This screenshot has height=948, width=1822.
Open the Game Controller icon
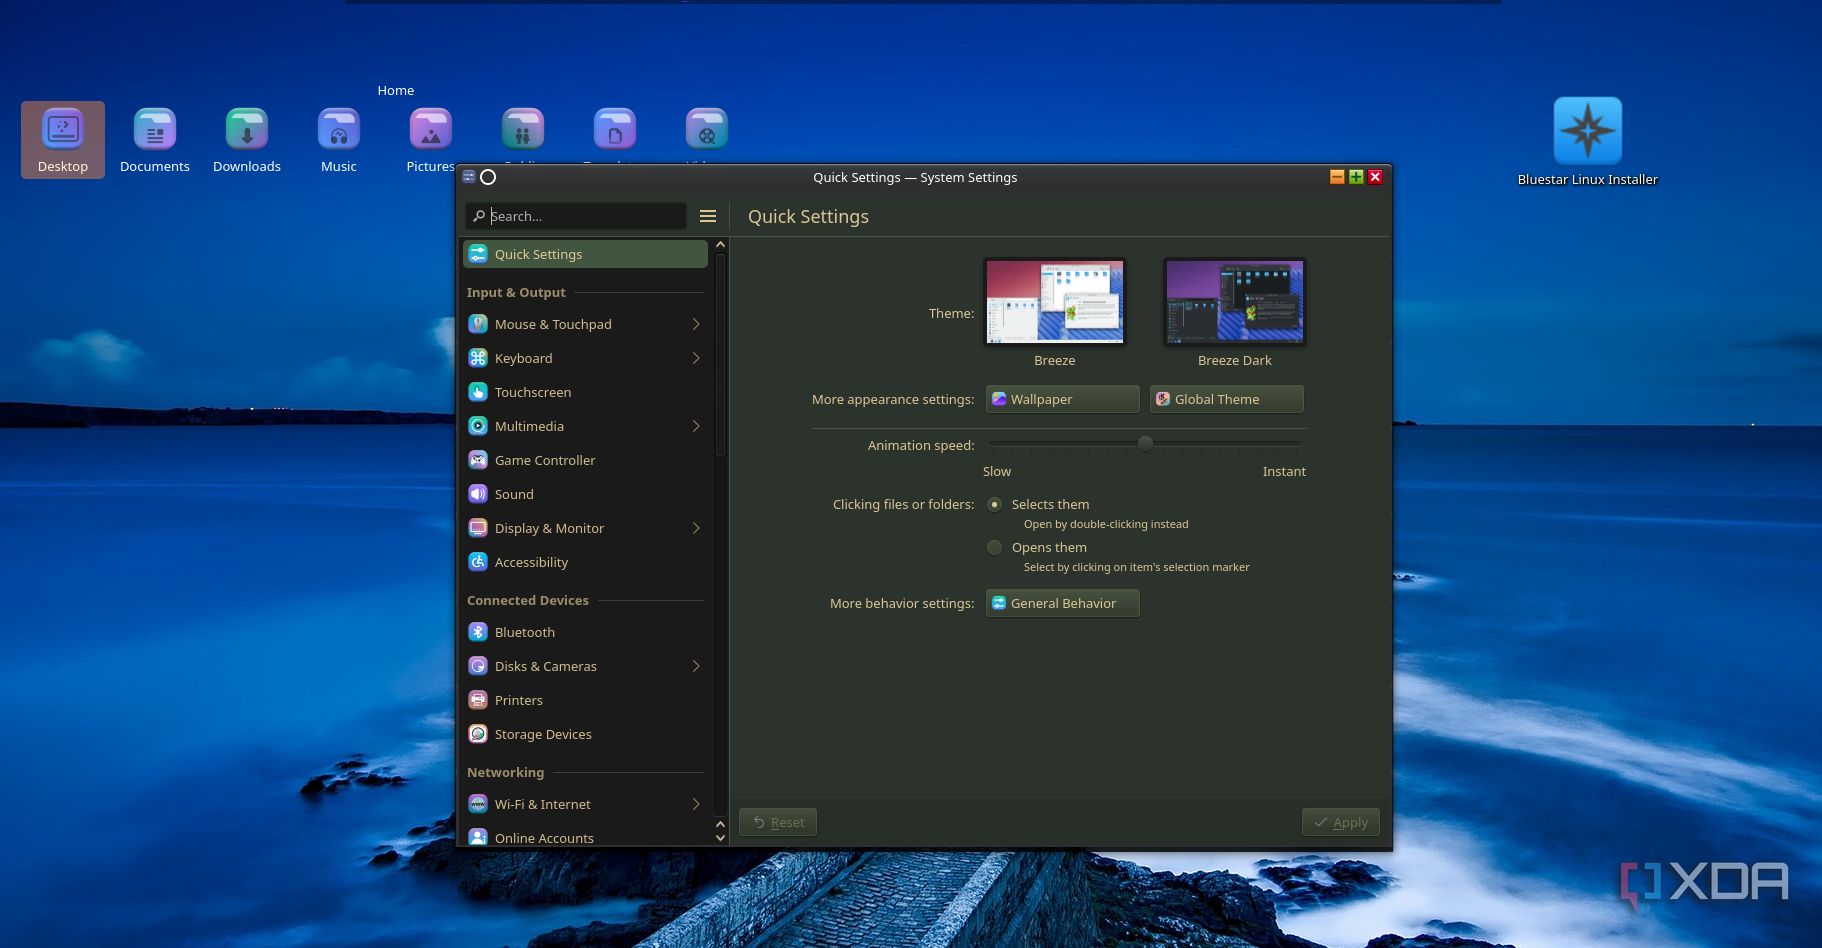tap(478, 460)
